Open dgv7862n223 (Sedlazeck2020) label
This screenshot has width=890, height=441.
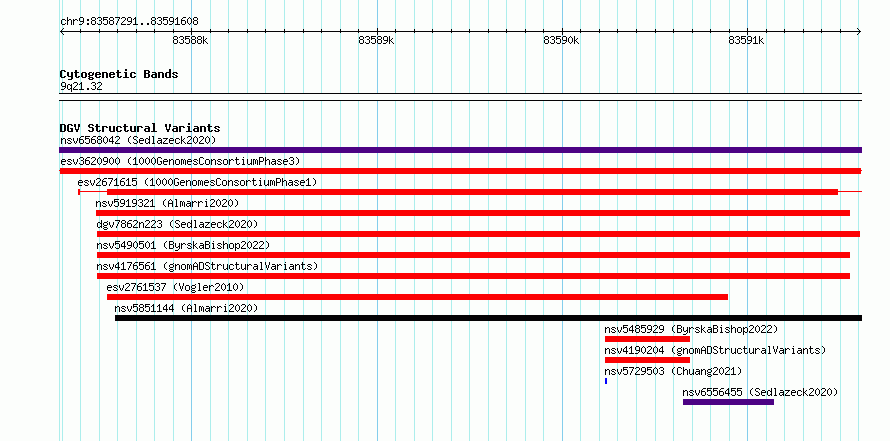point(177,224)
